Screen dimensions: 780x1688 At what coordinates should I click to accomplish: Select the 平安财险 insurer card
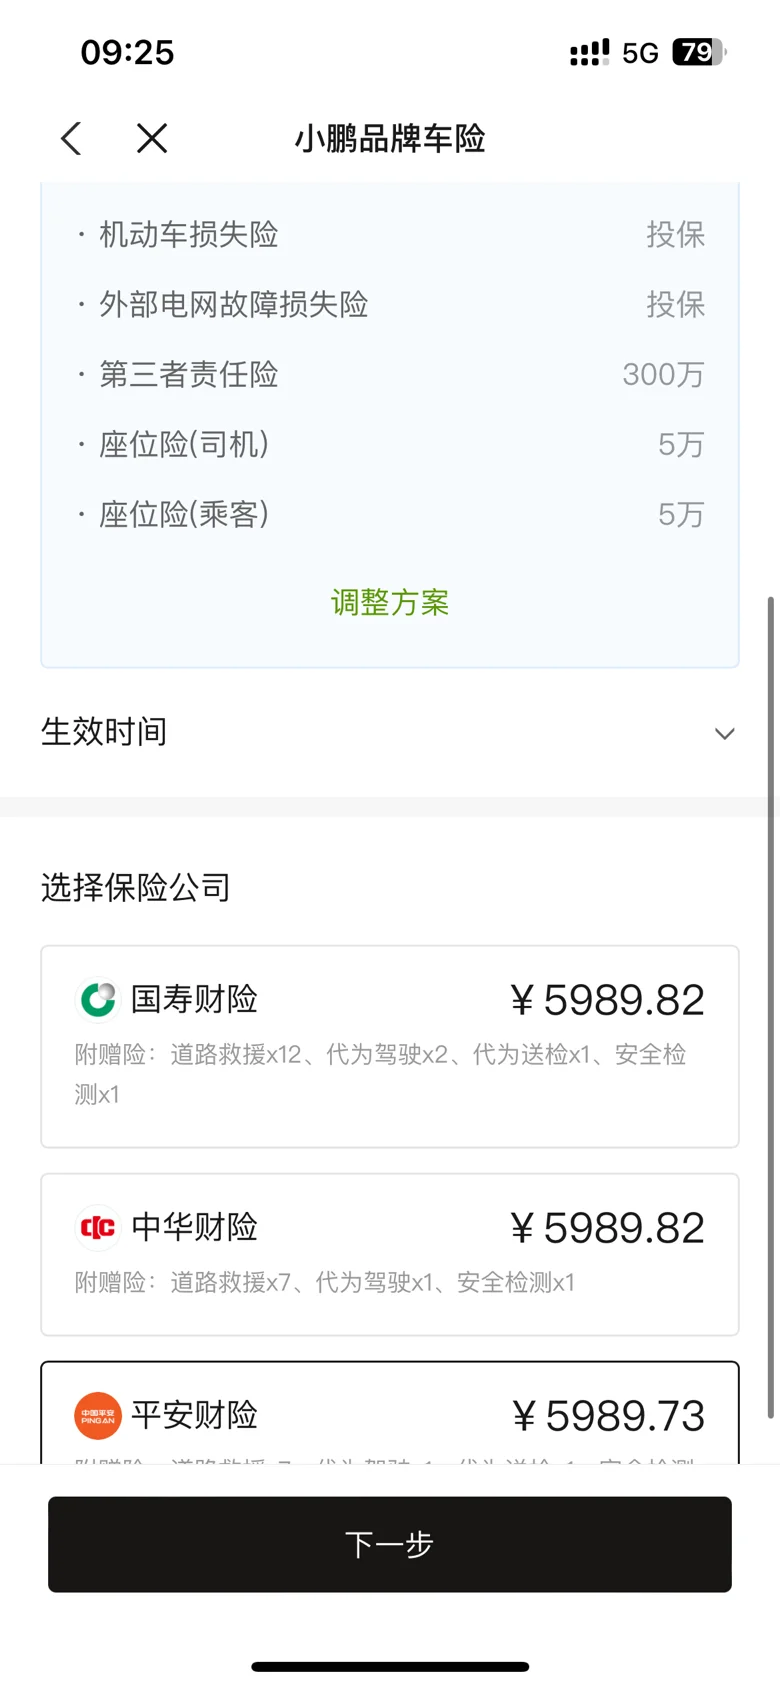tap(390, 1413)
